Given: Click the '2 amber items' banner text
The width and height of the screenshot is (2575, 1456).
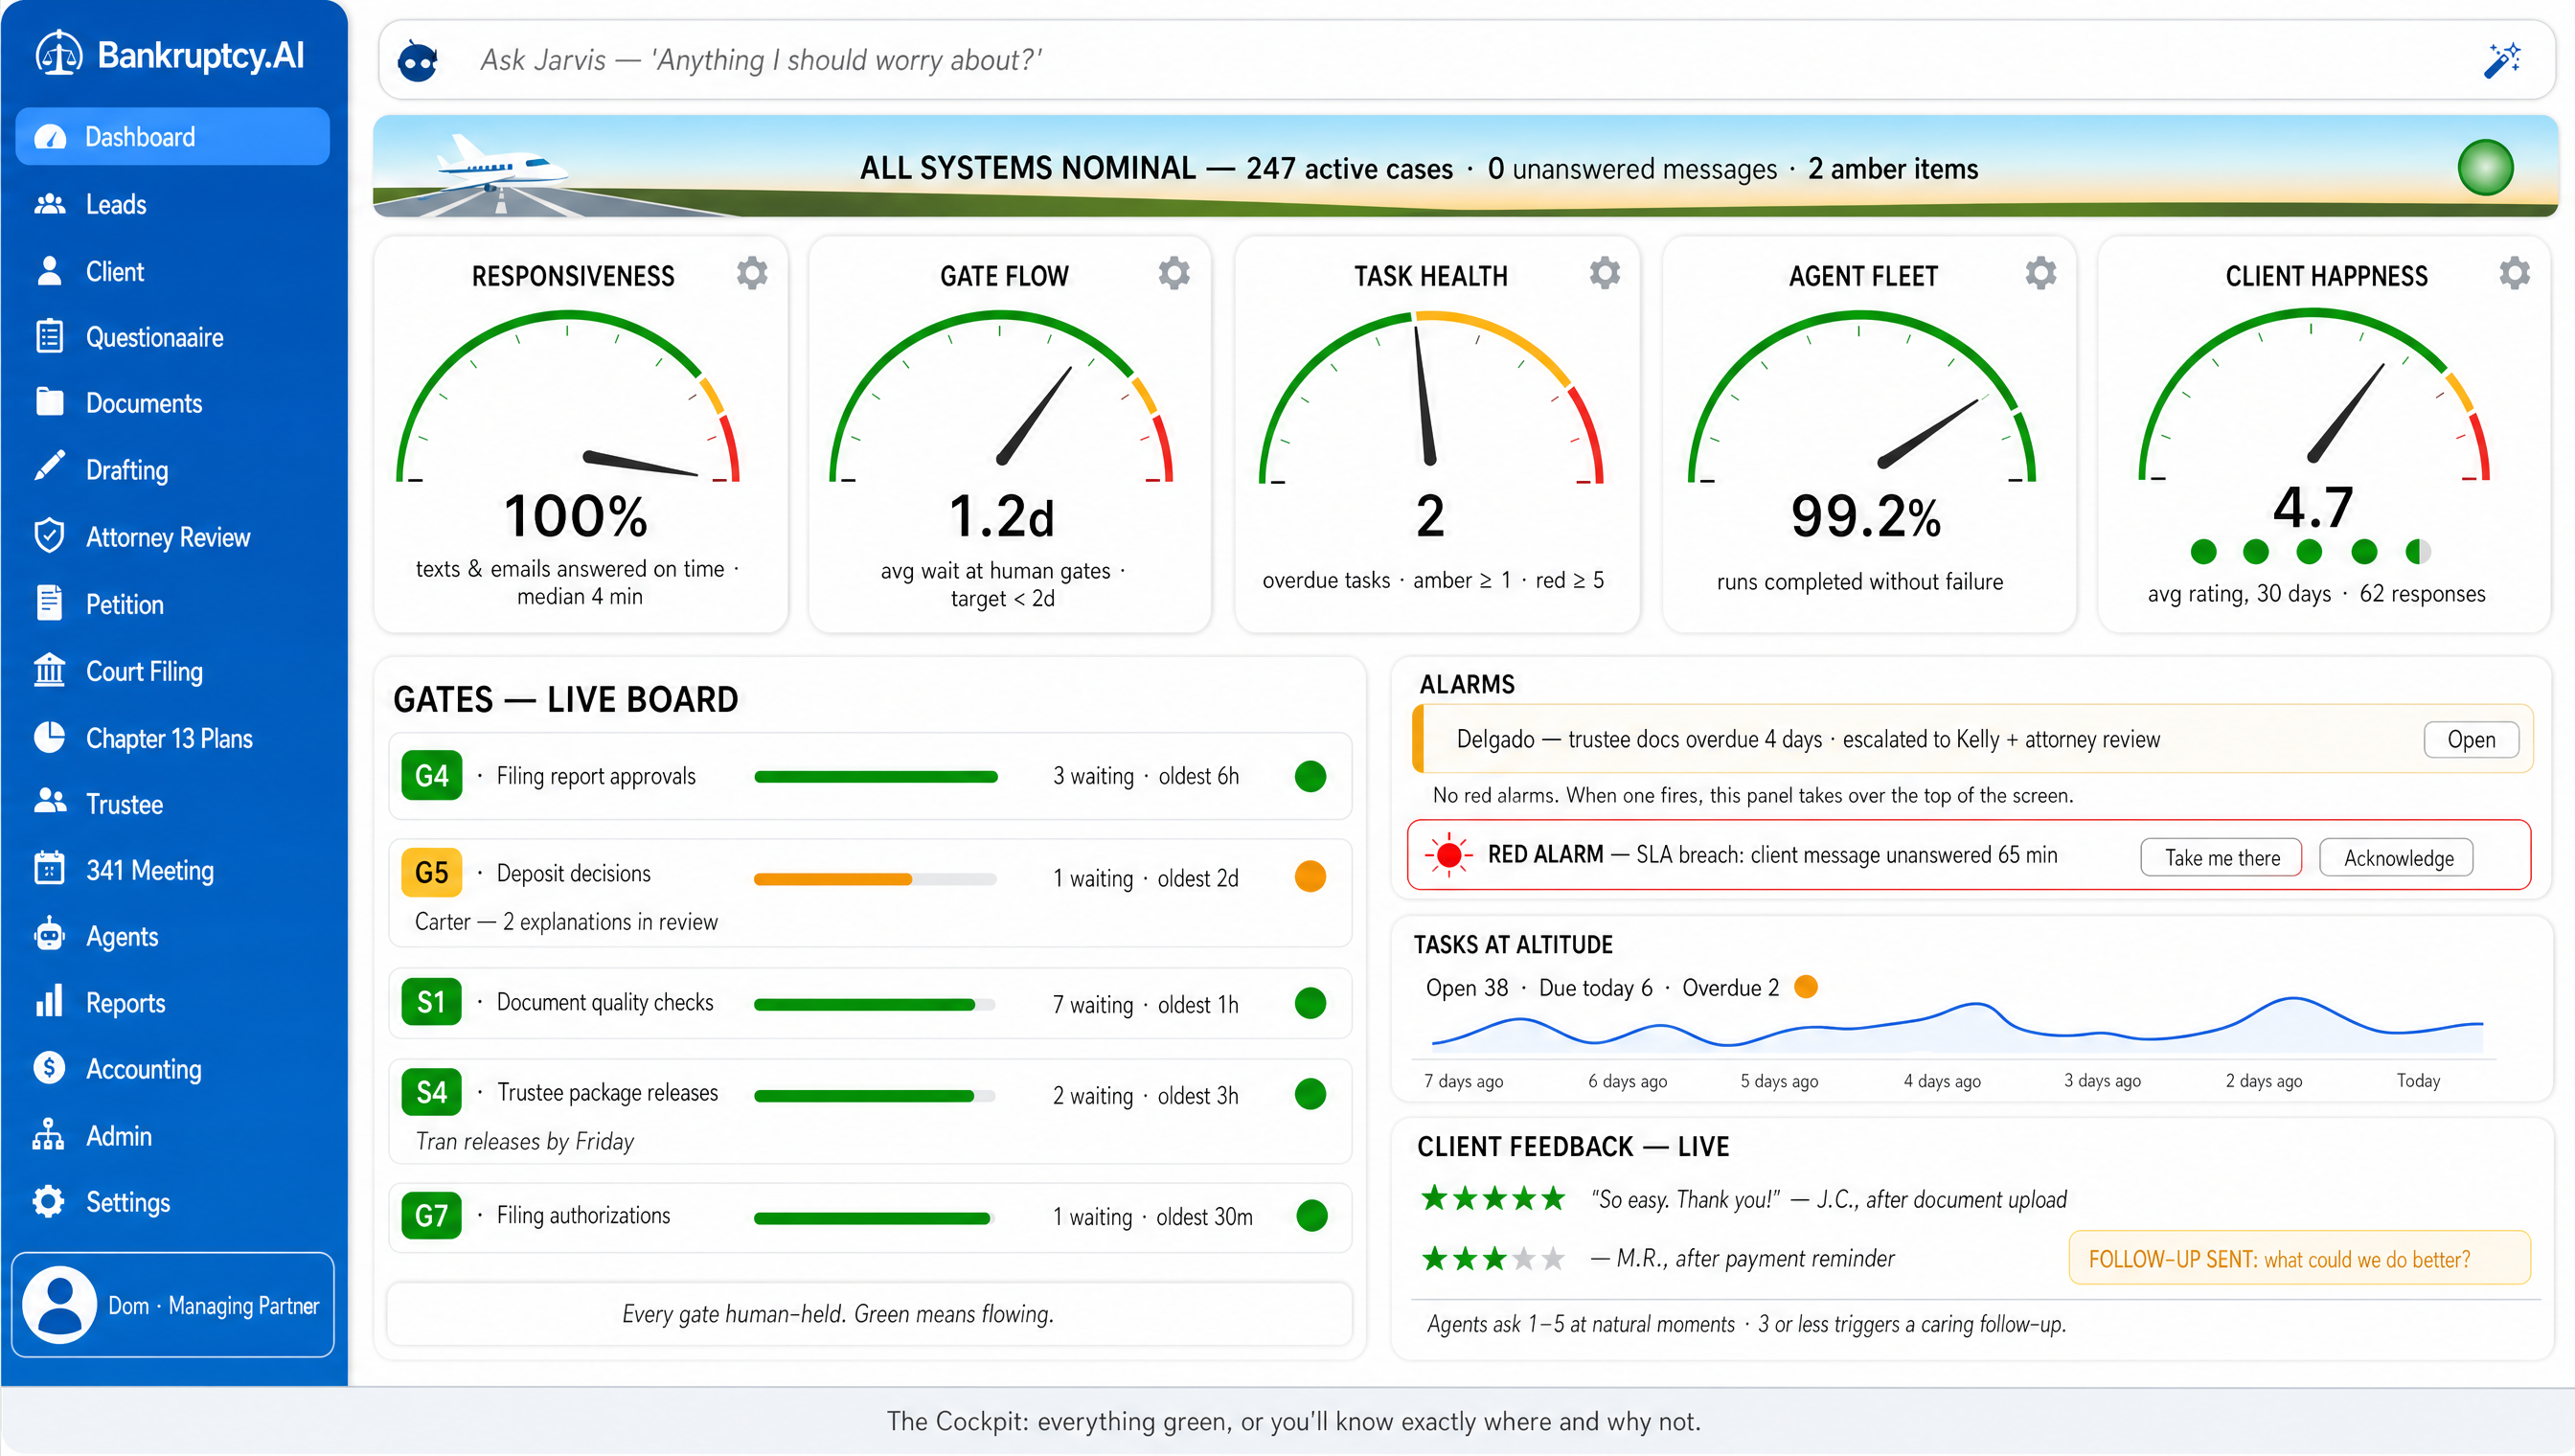Looking at the screenshot, I should tap(1892, 168).
